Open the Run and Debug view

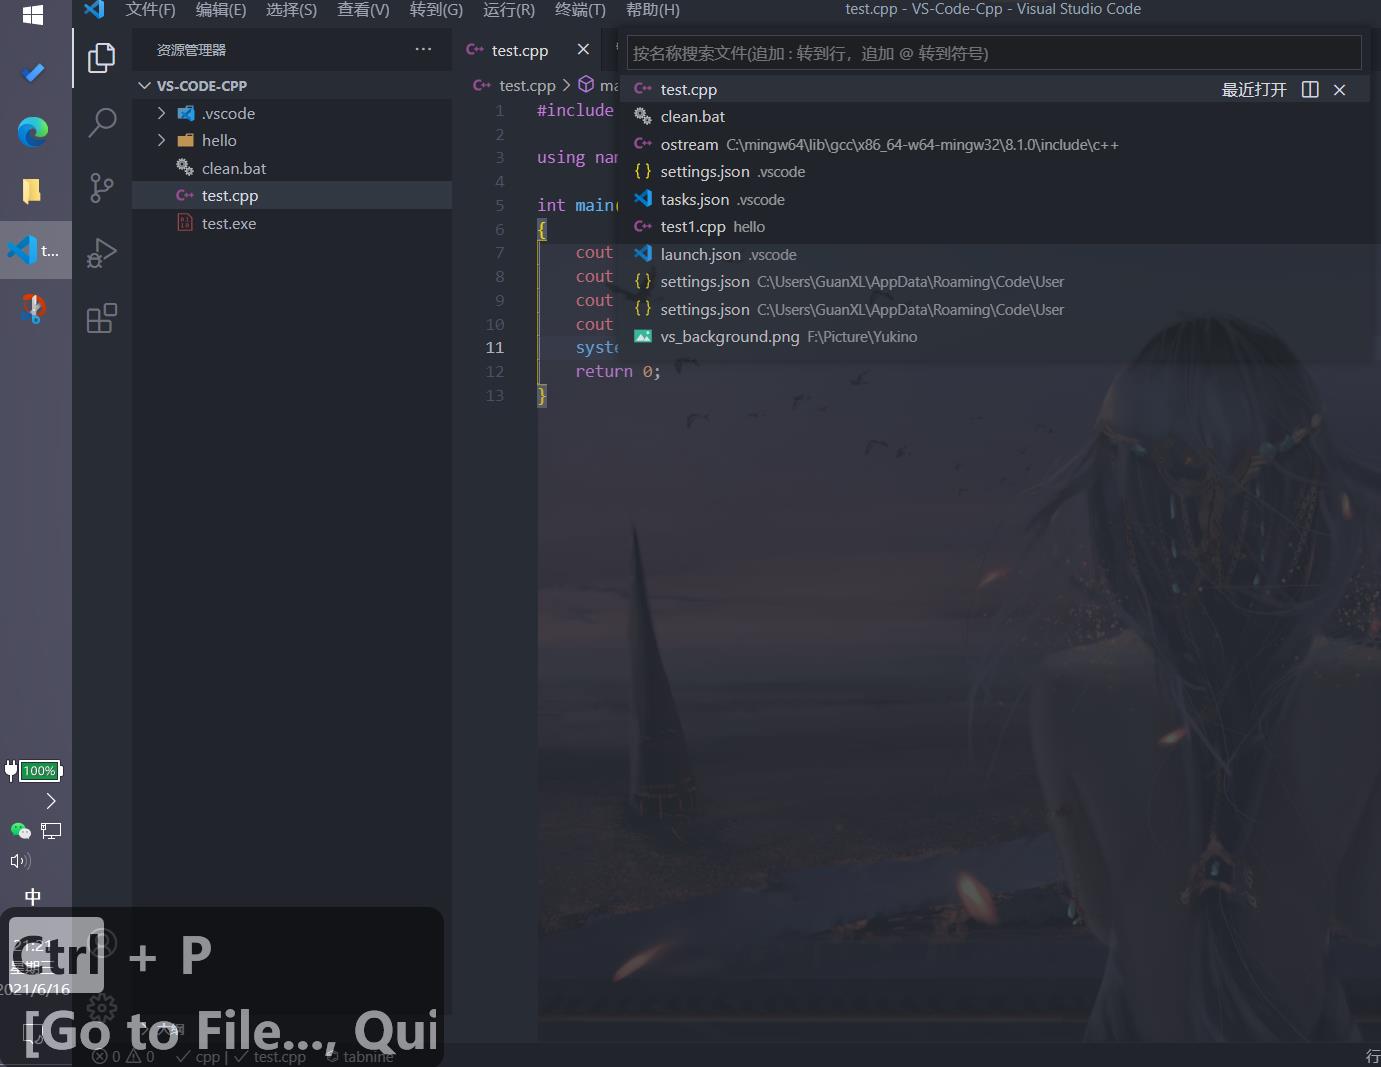click(x=101, y=253)
